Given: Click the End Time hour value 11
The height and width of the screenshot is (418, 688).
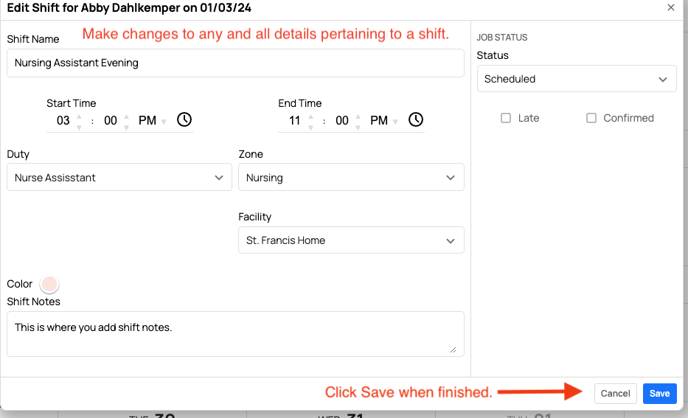Looking at the screenshot, I should coord(294,121).
